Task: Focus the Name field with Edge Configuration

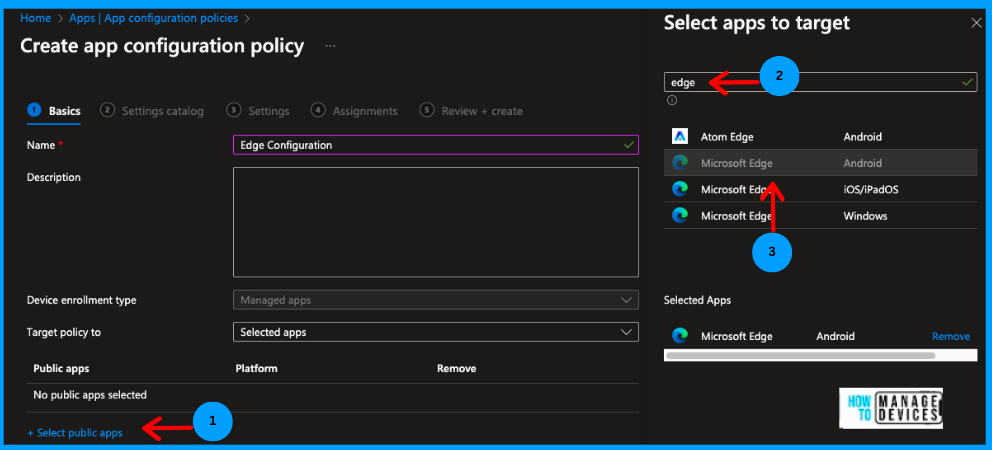Action: coord(436,145)
